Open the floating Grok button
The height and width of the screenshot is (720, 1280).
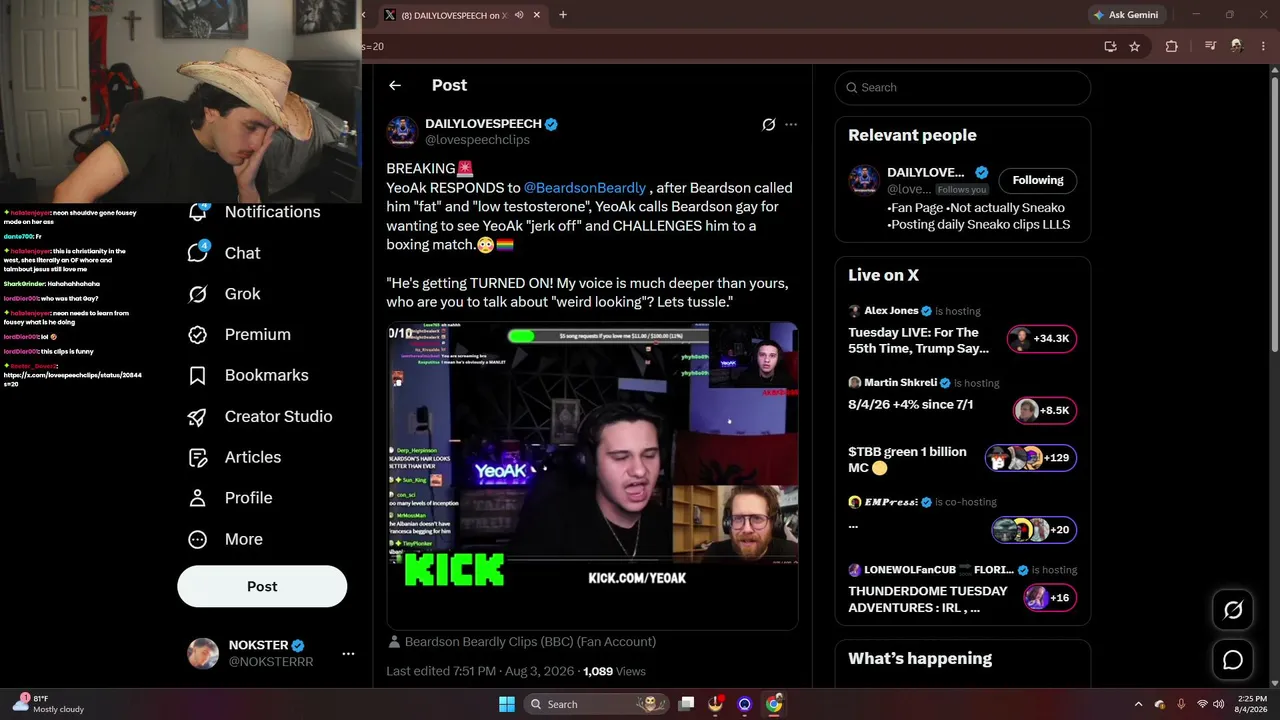(x=1233, y=610)
